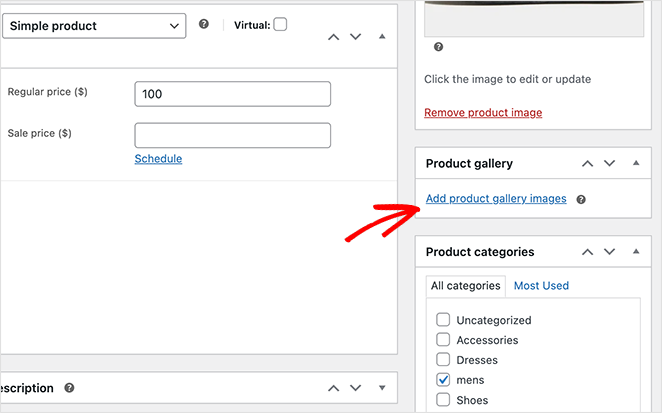Move Product categories panel down
This screenshot has height=413, width=662.
pyautogui.click(x=609, y=252)
